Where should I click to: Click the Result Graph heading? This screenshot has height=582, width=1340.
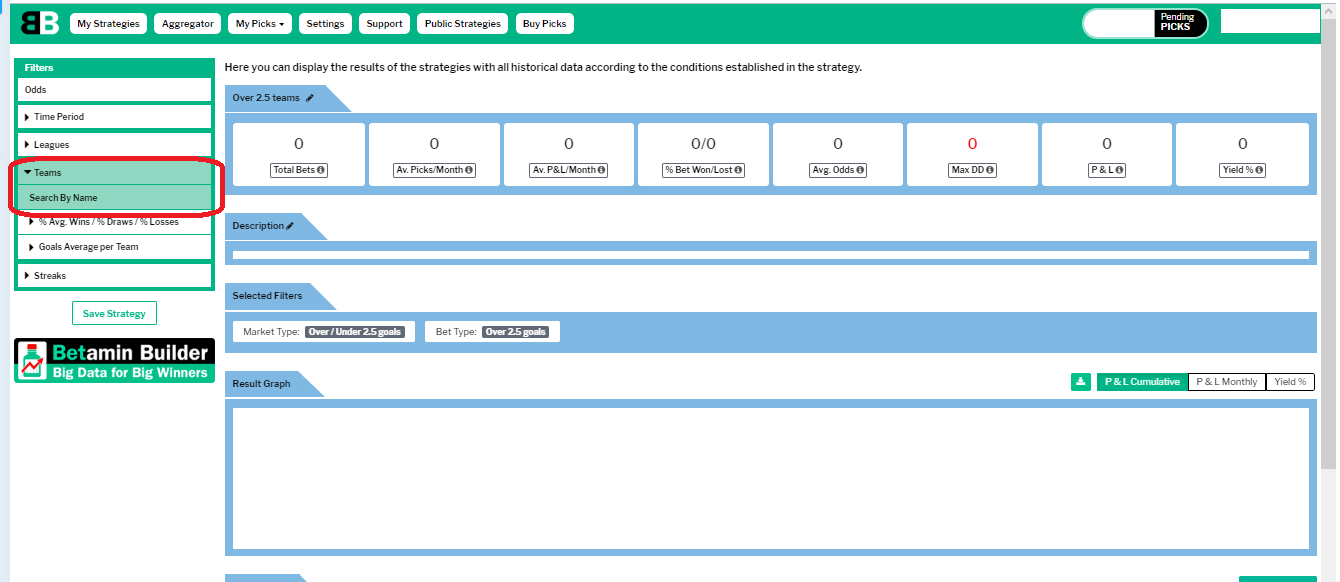pos(261,384)
